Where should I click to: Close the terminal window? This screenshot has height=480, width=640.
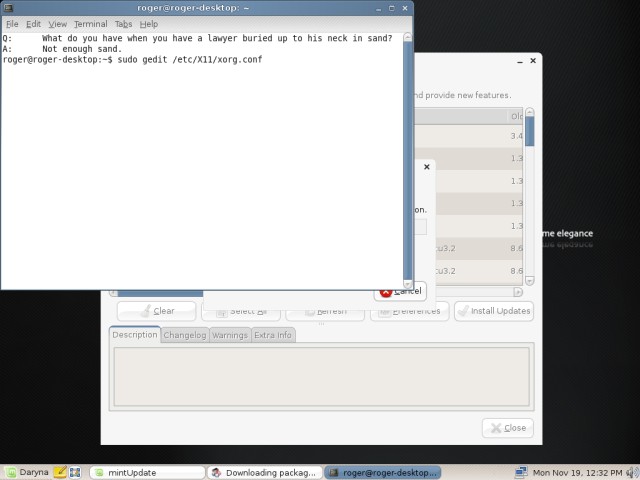405,8
